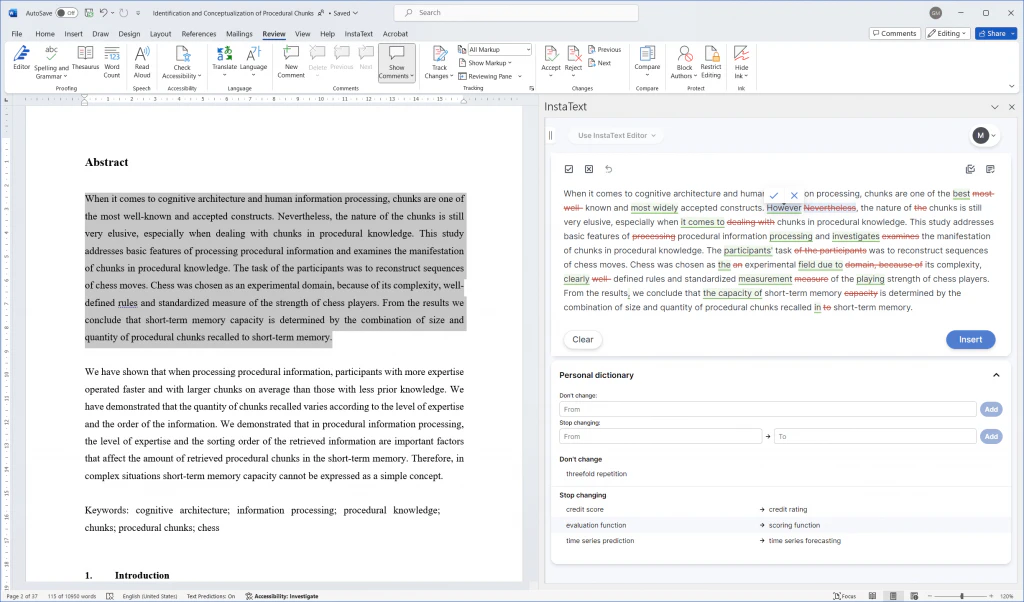Switch to the References tab
Screen dimensions: 1024x602
[x=199, y=33]
